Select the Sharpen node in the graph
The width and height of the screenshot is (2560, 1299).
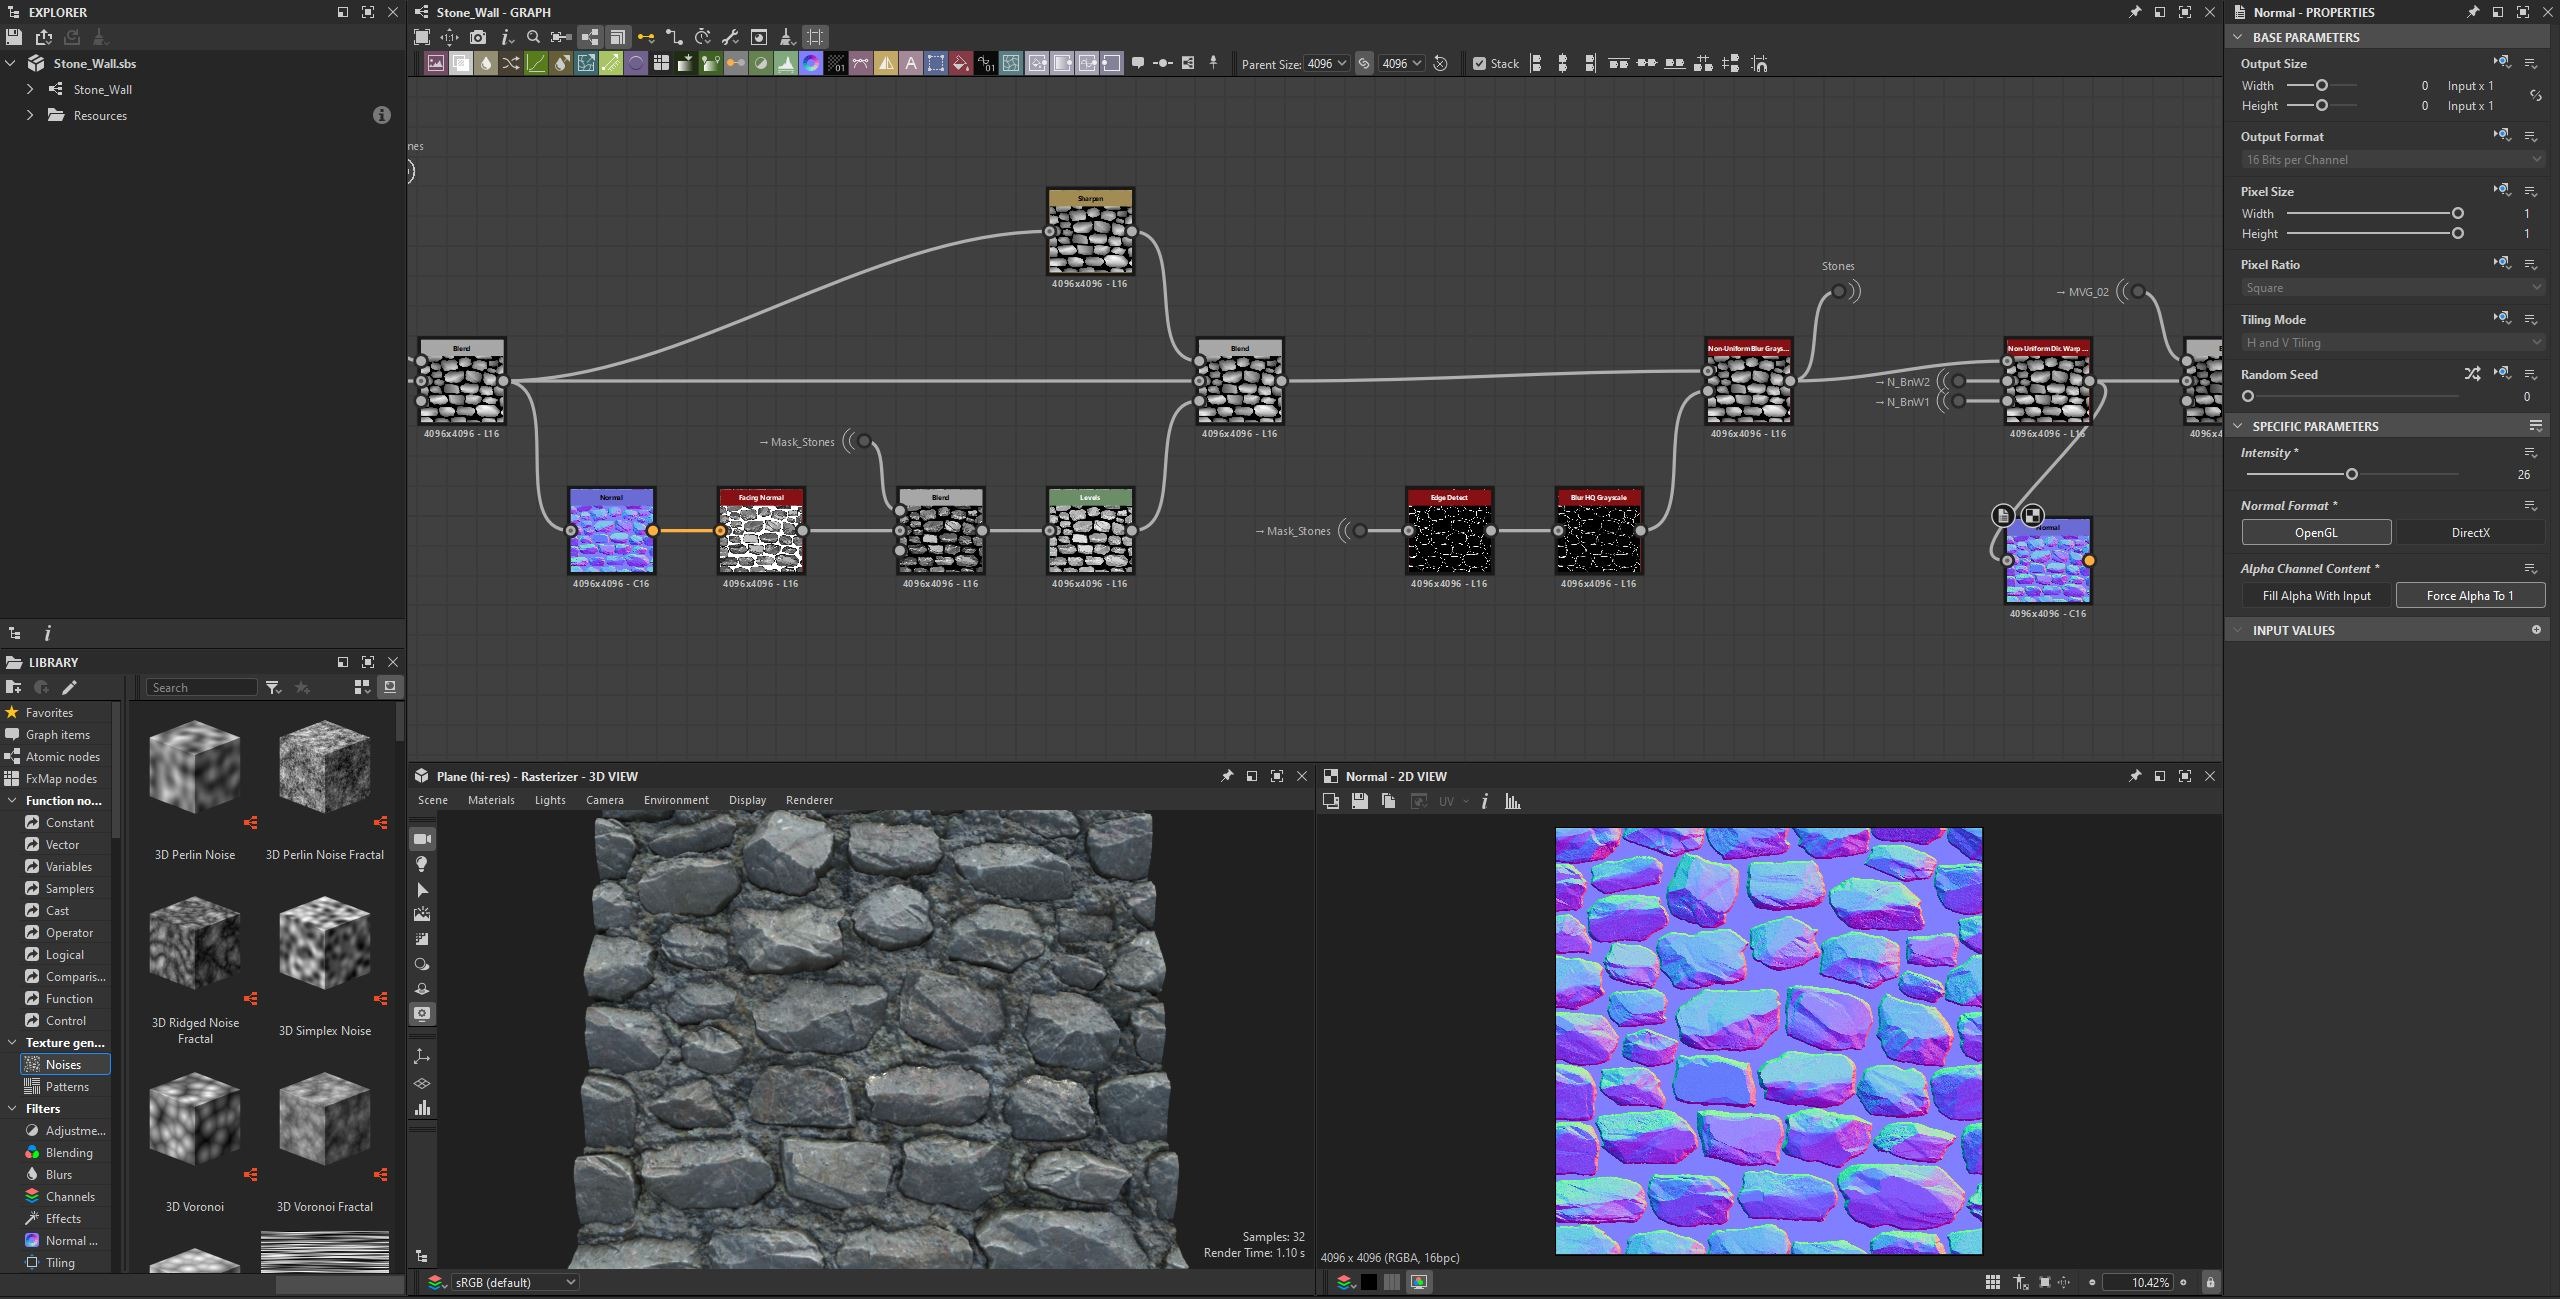pyautogui.click(x=1090, y=231)
